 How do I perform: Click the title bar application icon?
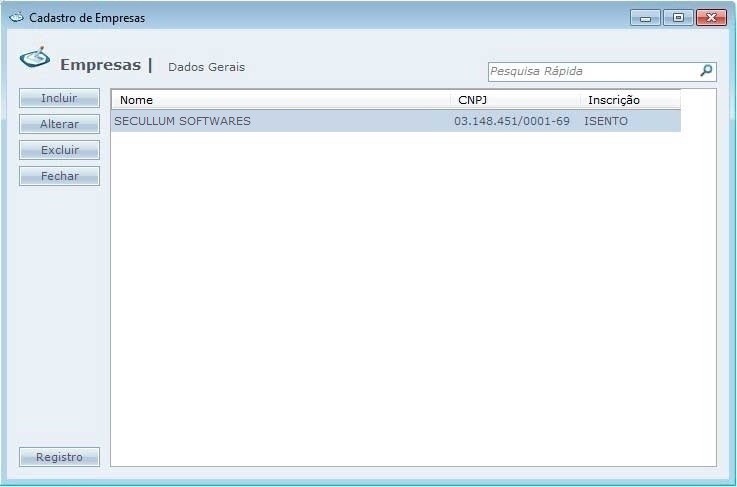[x=16, y=18]
